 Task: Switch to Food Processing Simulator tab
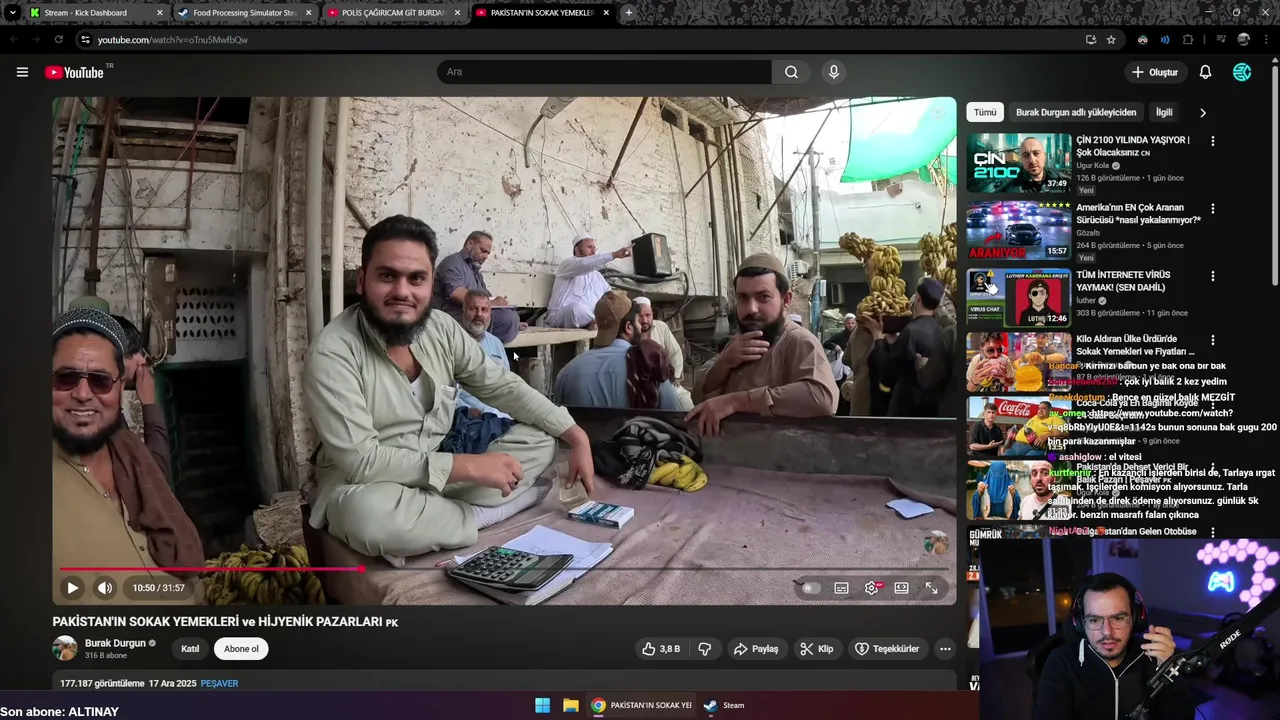pos(245,13)
